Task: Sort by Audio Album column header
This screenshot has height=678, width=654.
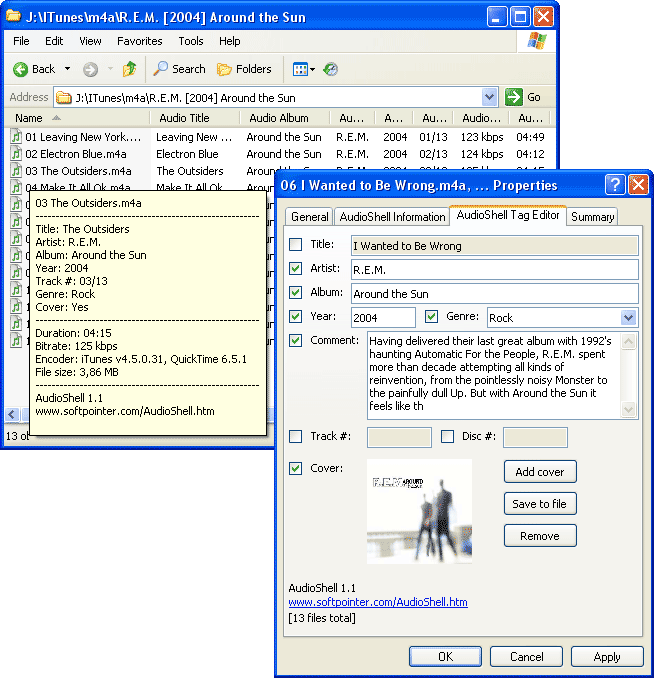Action: tap(285, 118)
